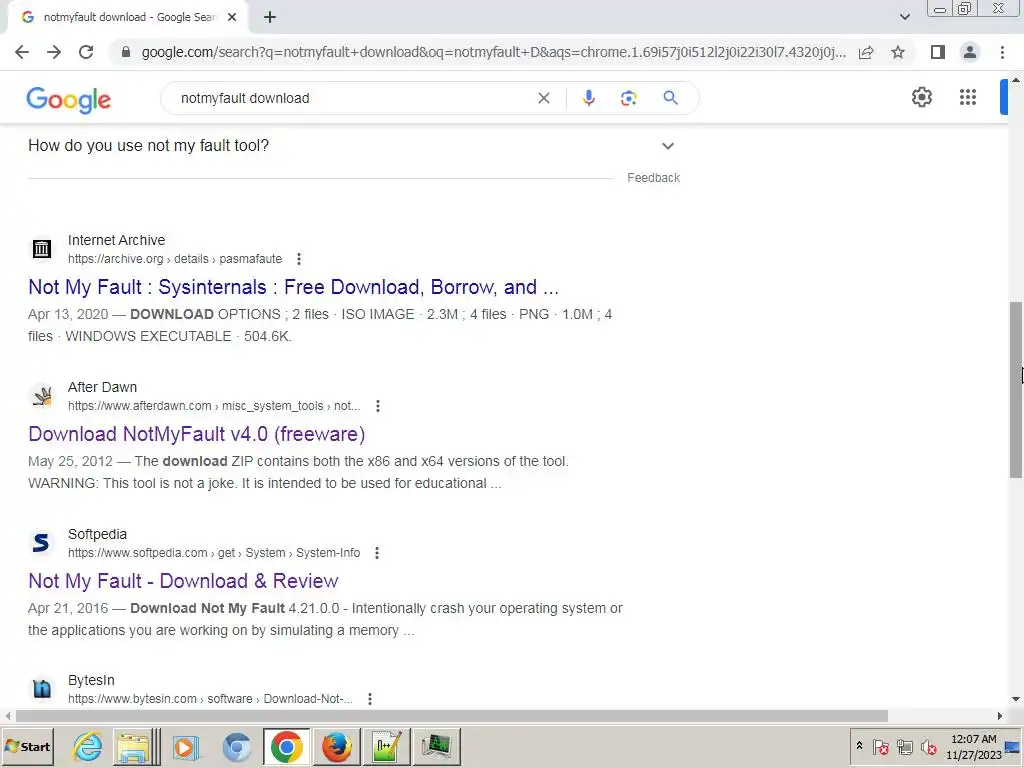Screen dimensions: 1024x768
Task: Open Windows Media Player taskbar icon
Action: coord(185,746)
